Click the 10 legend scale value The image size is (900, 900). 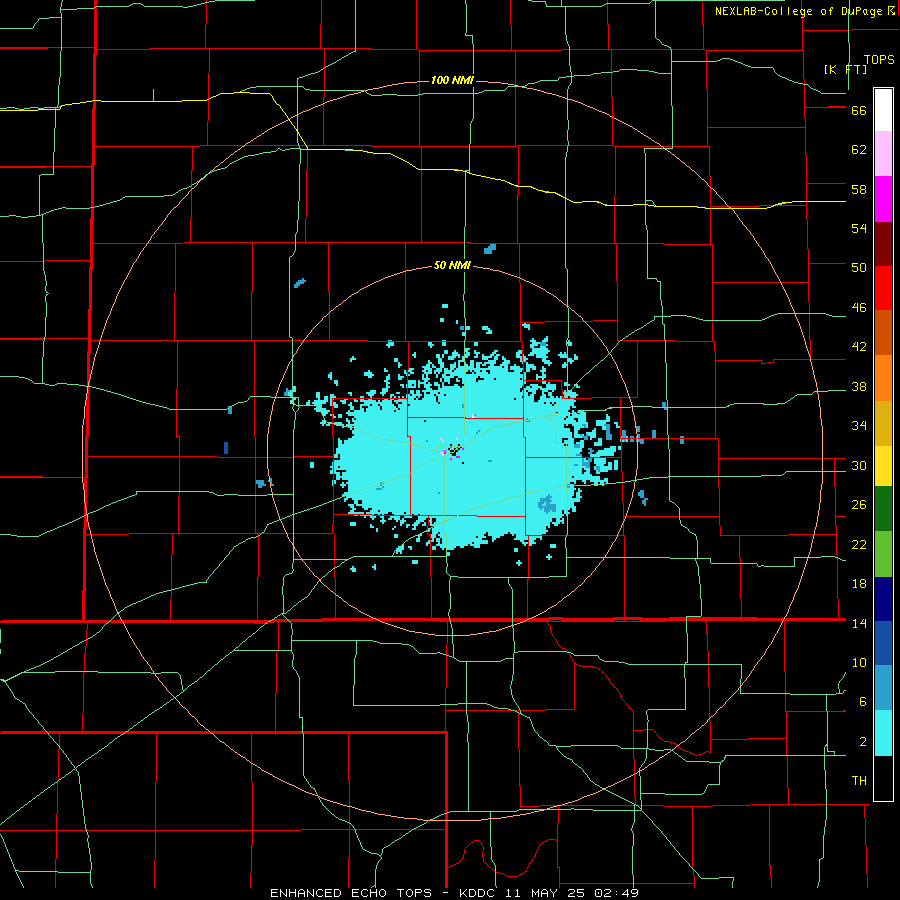pos(859,663)
